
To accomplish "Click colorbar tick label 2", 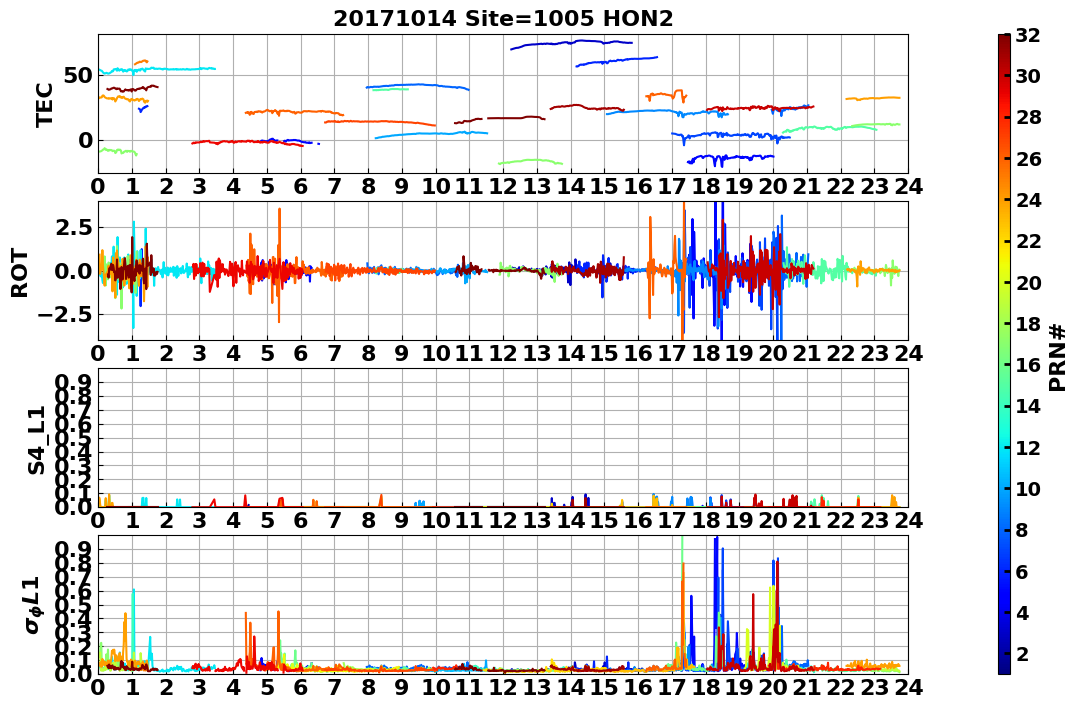I will (1022, 653).
